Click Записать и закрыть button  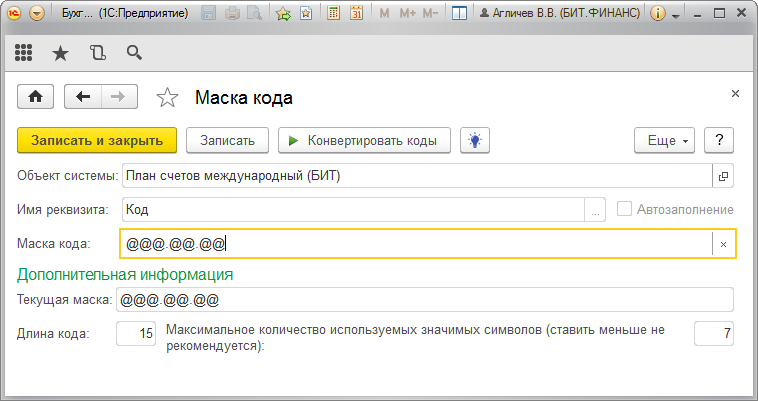[97, 141]
